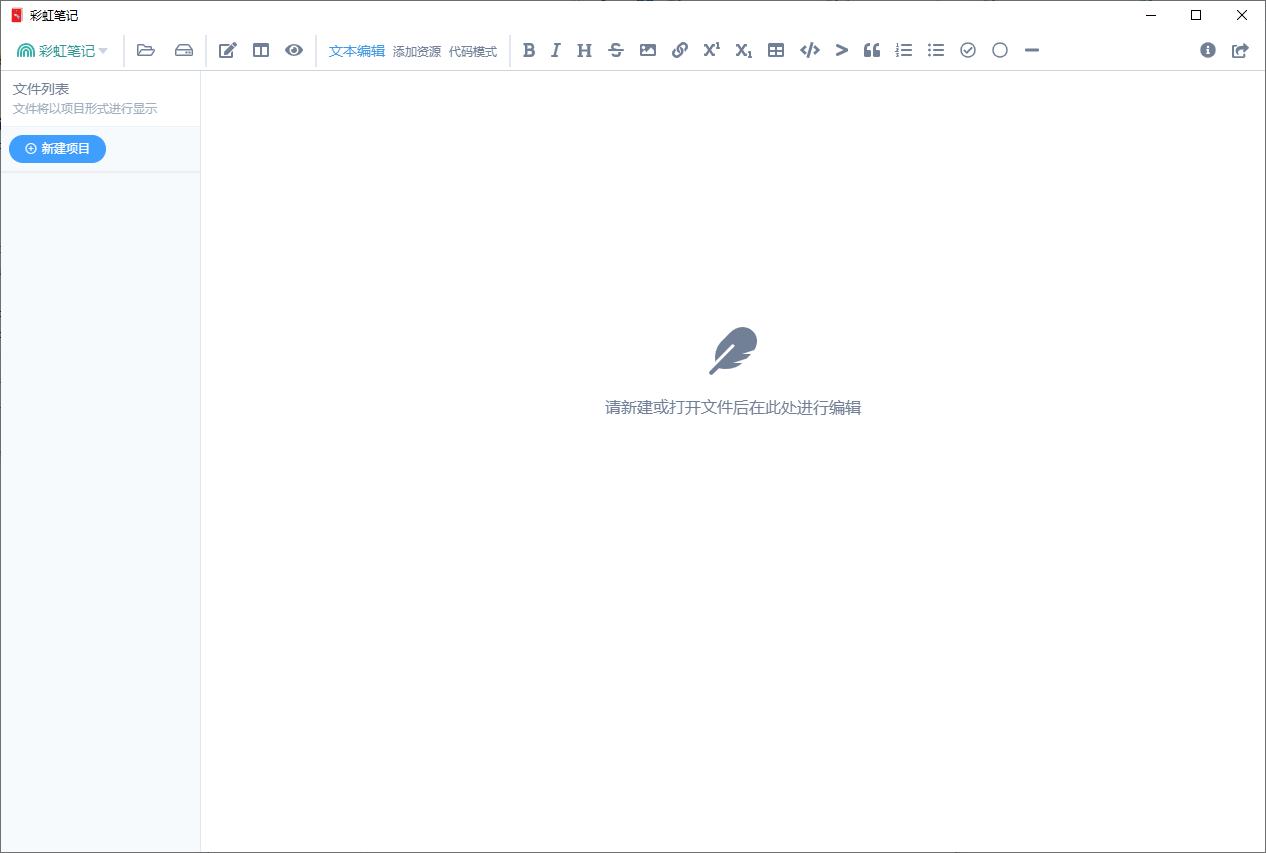
Task: Insert a blockquote
Action: click(871, 50)
